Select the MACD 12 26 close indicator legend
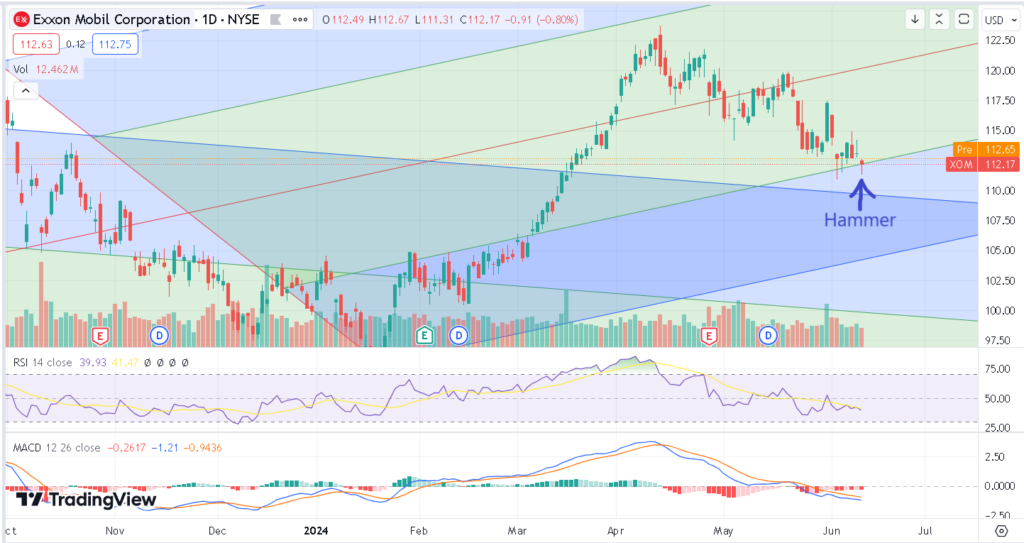 click(57, 448)
